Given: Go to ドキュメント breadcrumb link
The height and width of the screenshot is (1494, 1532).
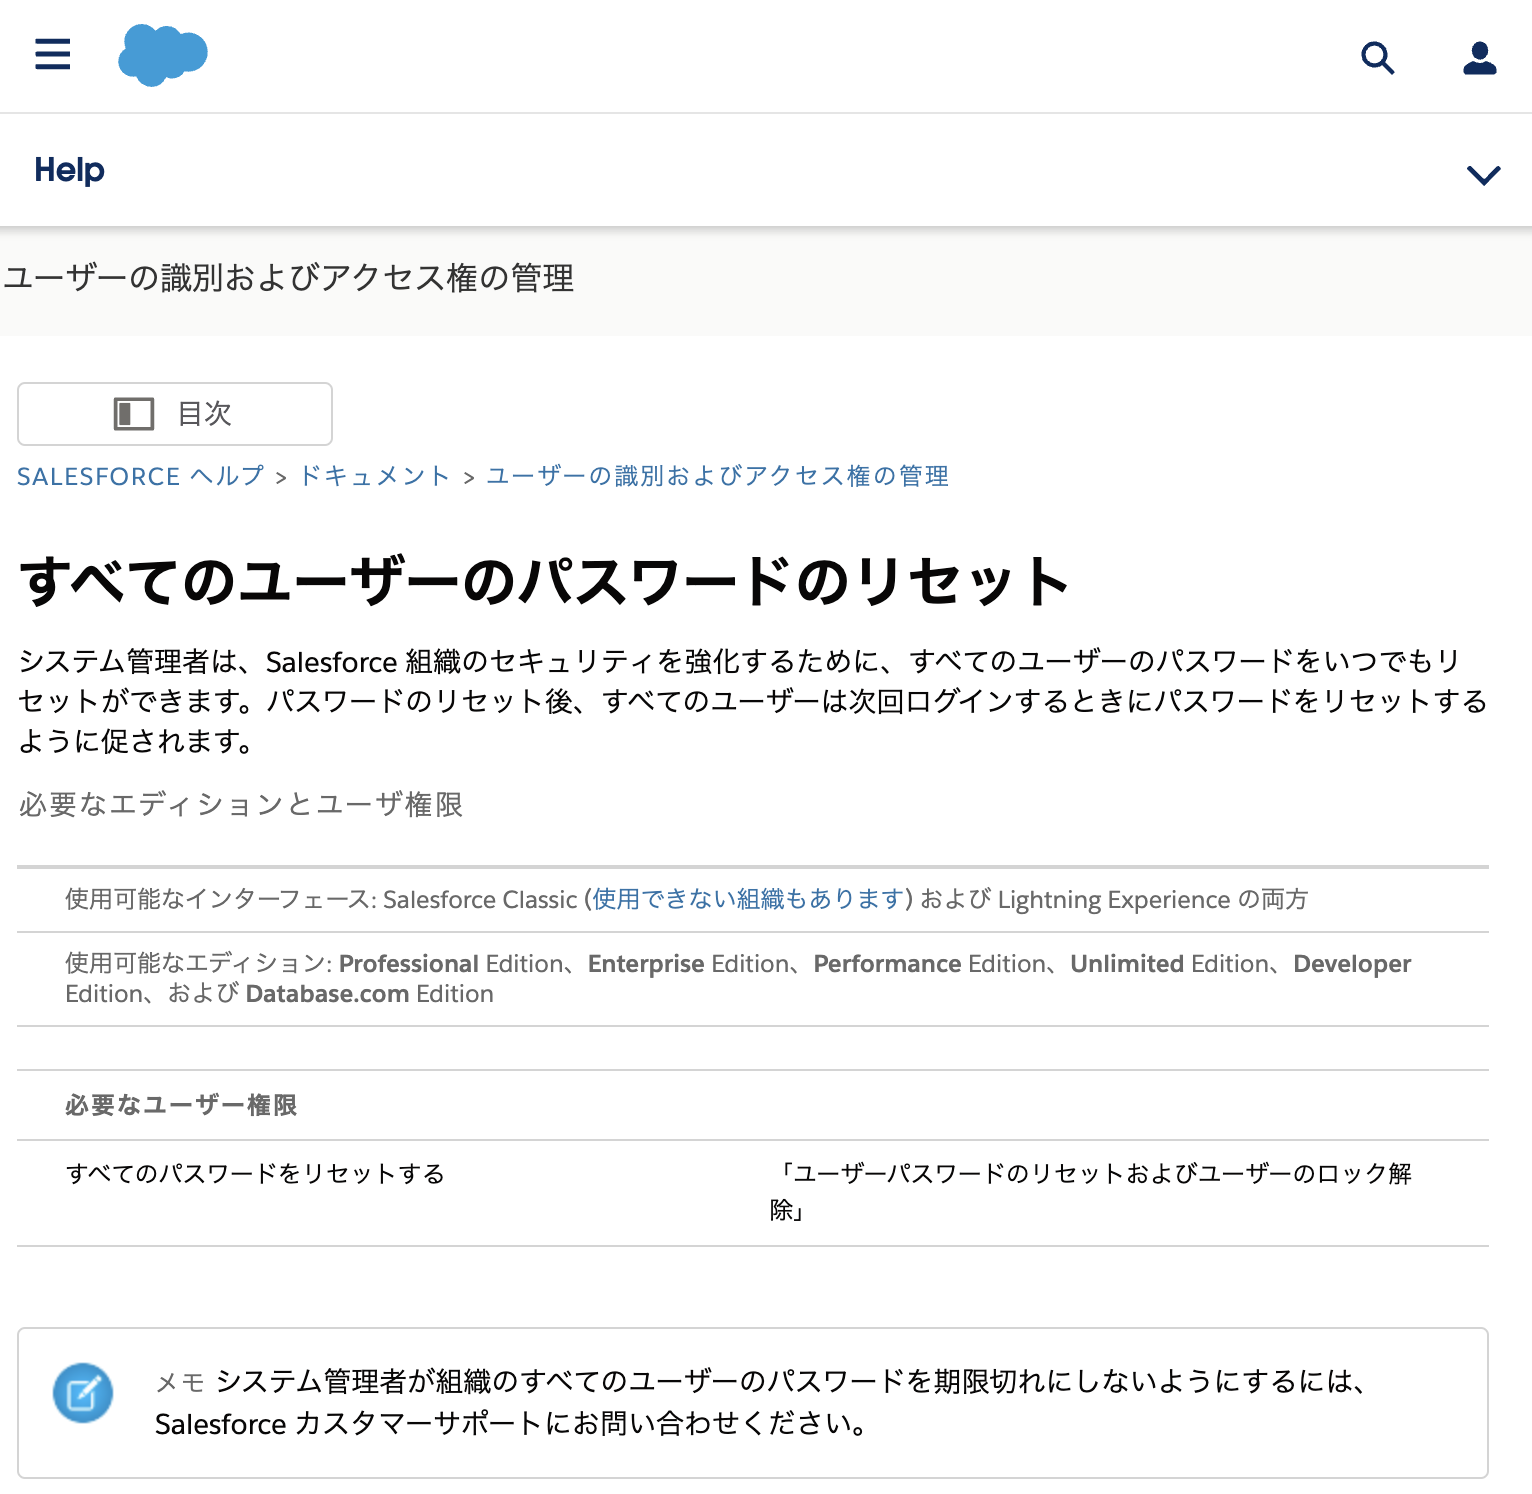Looking at the screenshot, I should coord(375,476).
